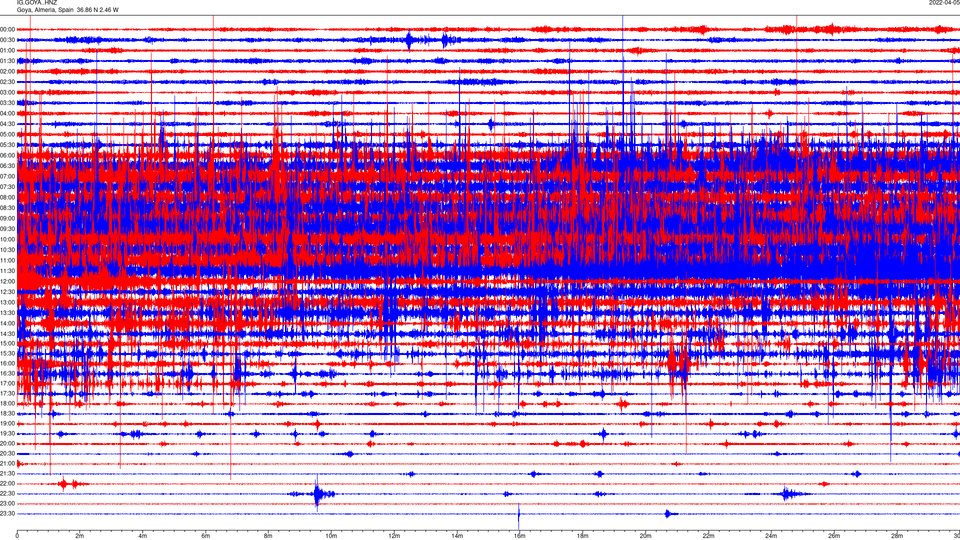Click the '28m' tick label on time axis
The height and width of the screenshot is (540, 960).
(x=896, y=536)
